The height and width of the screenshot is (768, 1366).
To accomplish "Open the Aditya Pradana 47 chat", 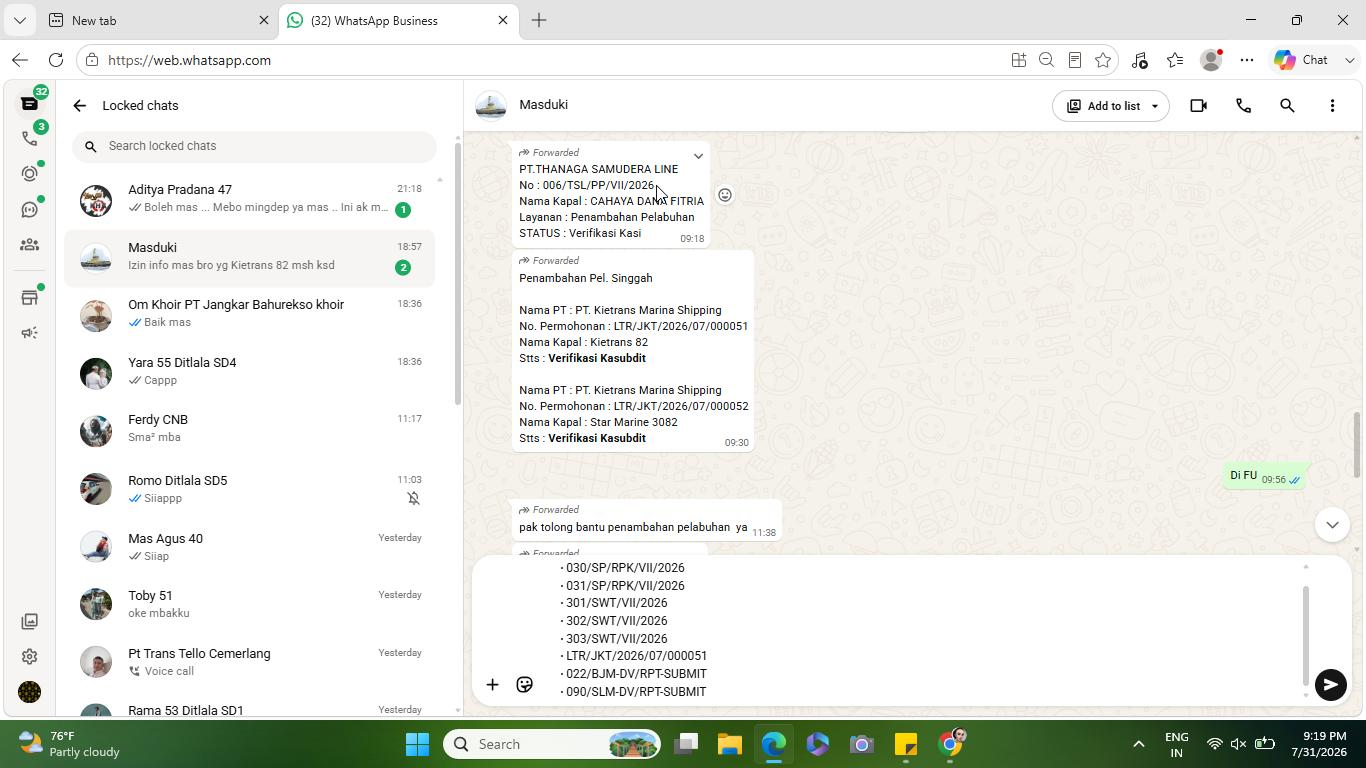I will tap(250, 199).
